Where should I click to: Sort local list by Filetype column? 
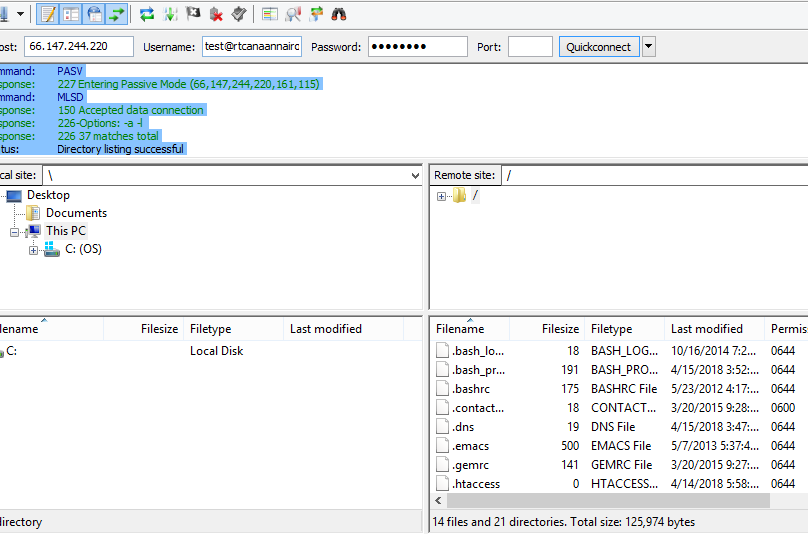coord(210,329)
